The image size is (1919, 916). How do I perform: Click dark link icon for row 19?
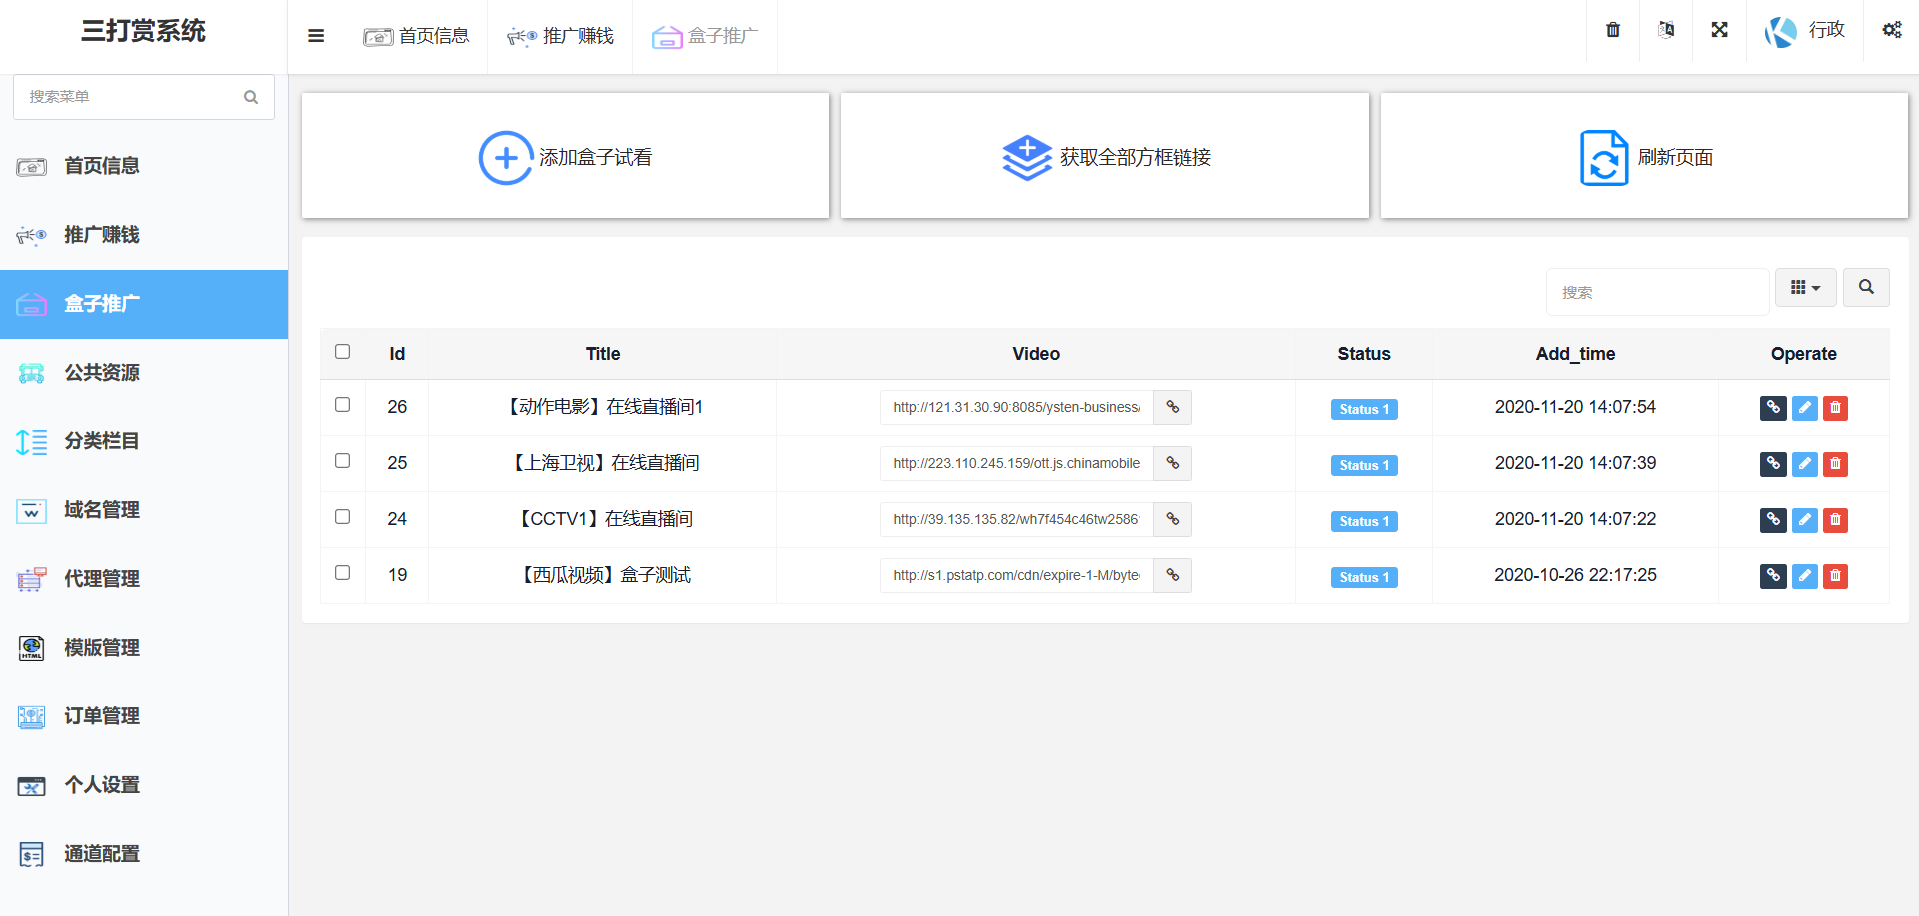coord(1772,576)
